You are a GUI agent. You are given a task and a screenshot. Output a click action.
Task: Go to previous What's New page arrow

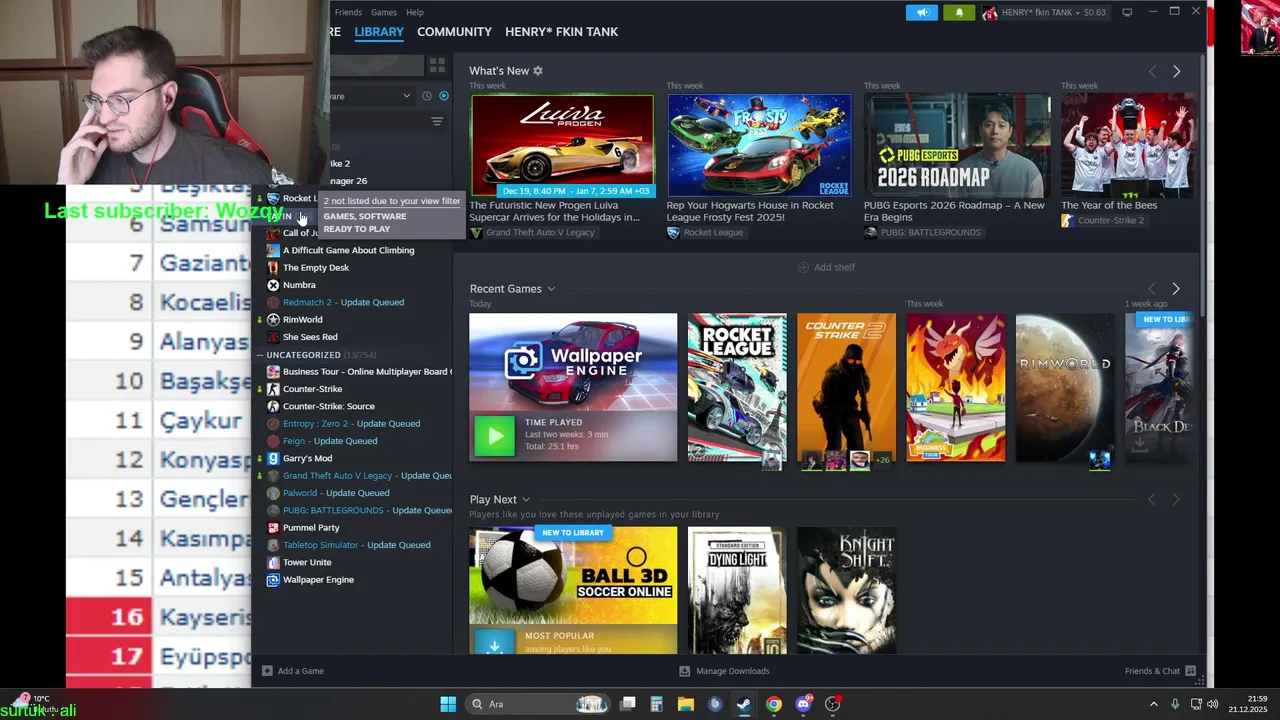tap(1152, 71)
